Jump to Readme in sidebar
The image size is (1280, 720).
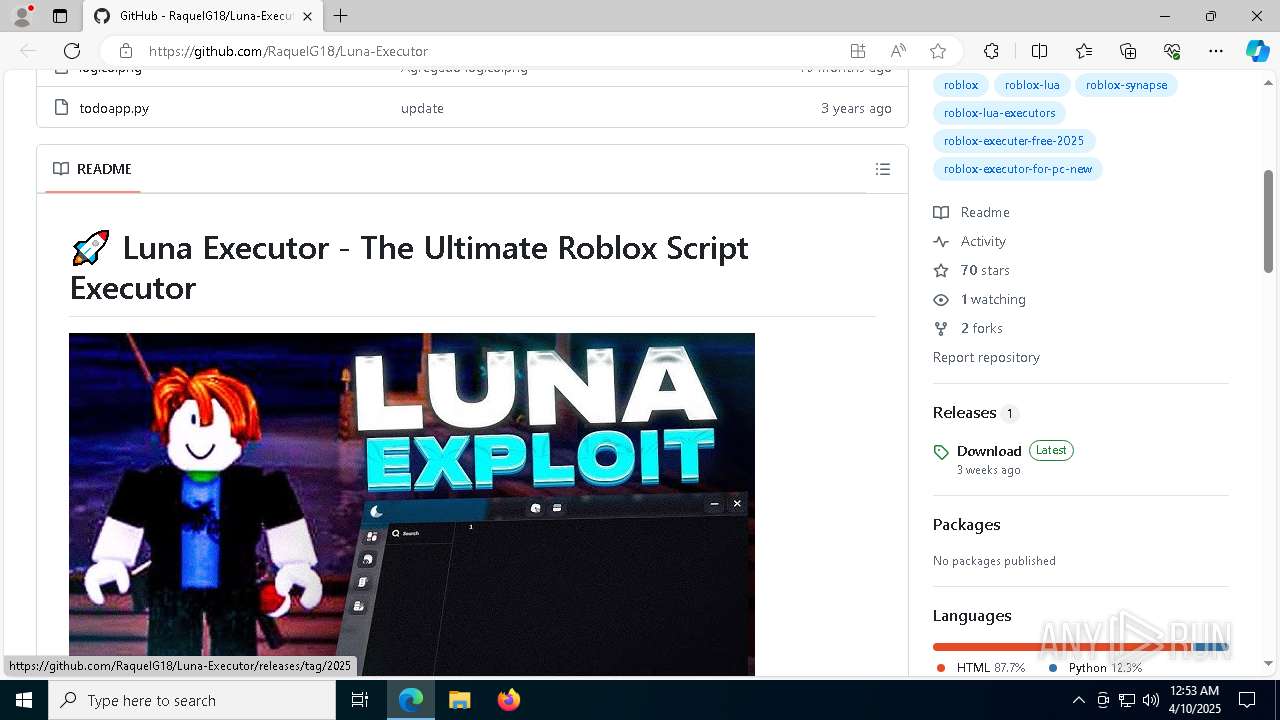[x=972, y=212]
